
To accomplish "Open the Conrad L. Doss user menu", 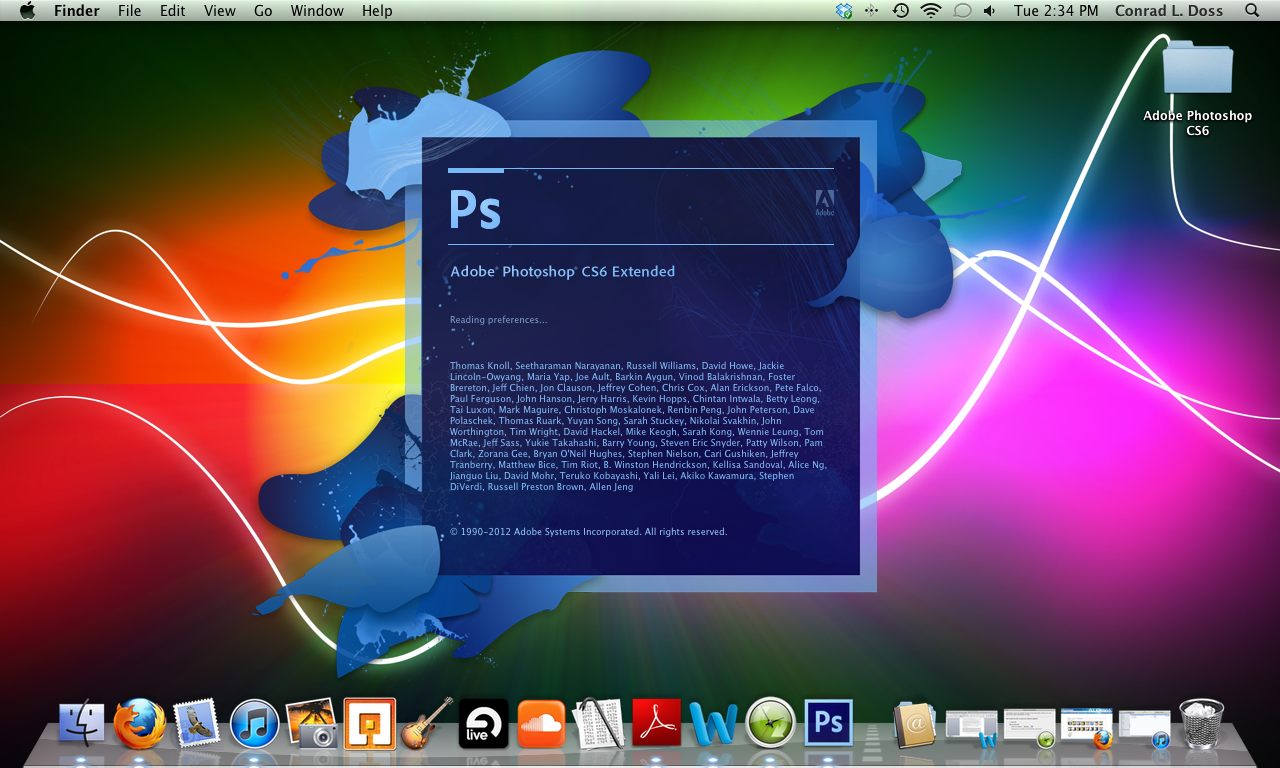I will 1170,11.
